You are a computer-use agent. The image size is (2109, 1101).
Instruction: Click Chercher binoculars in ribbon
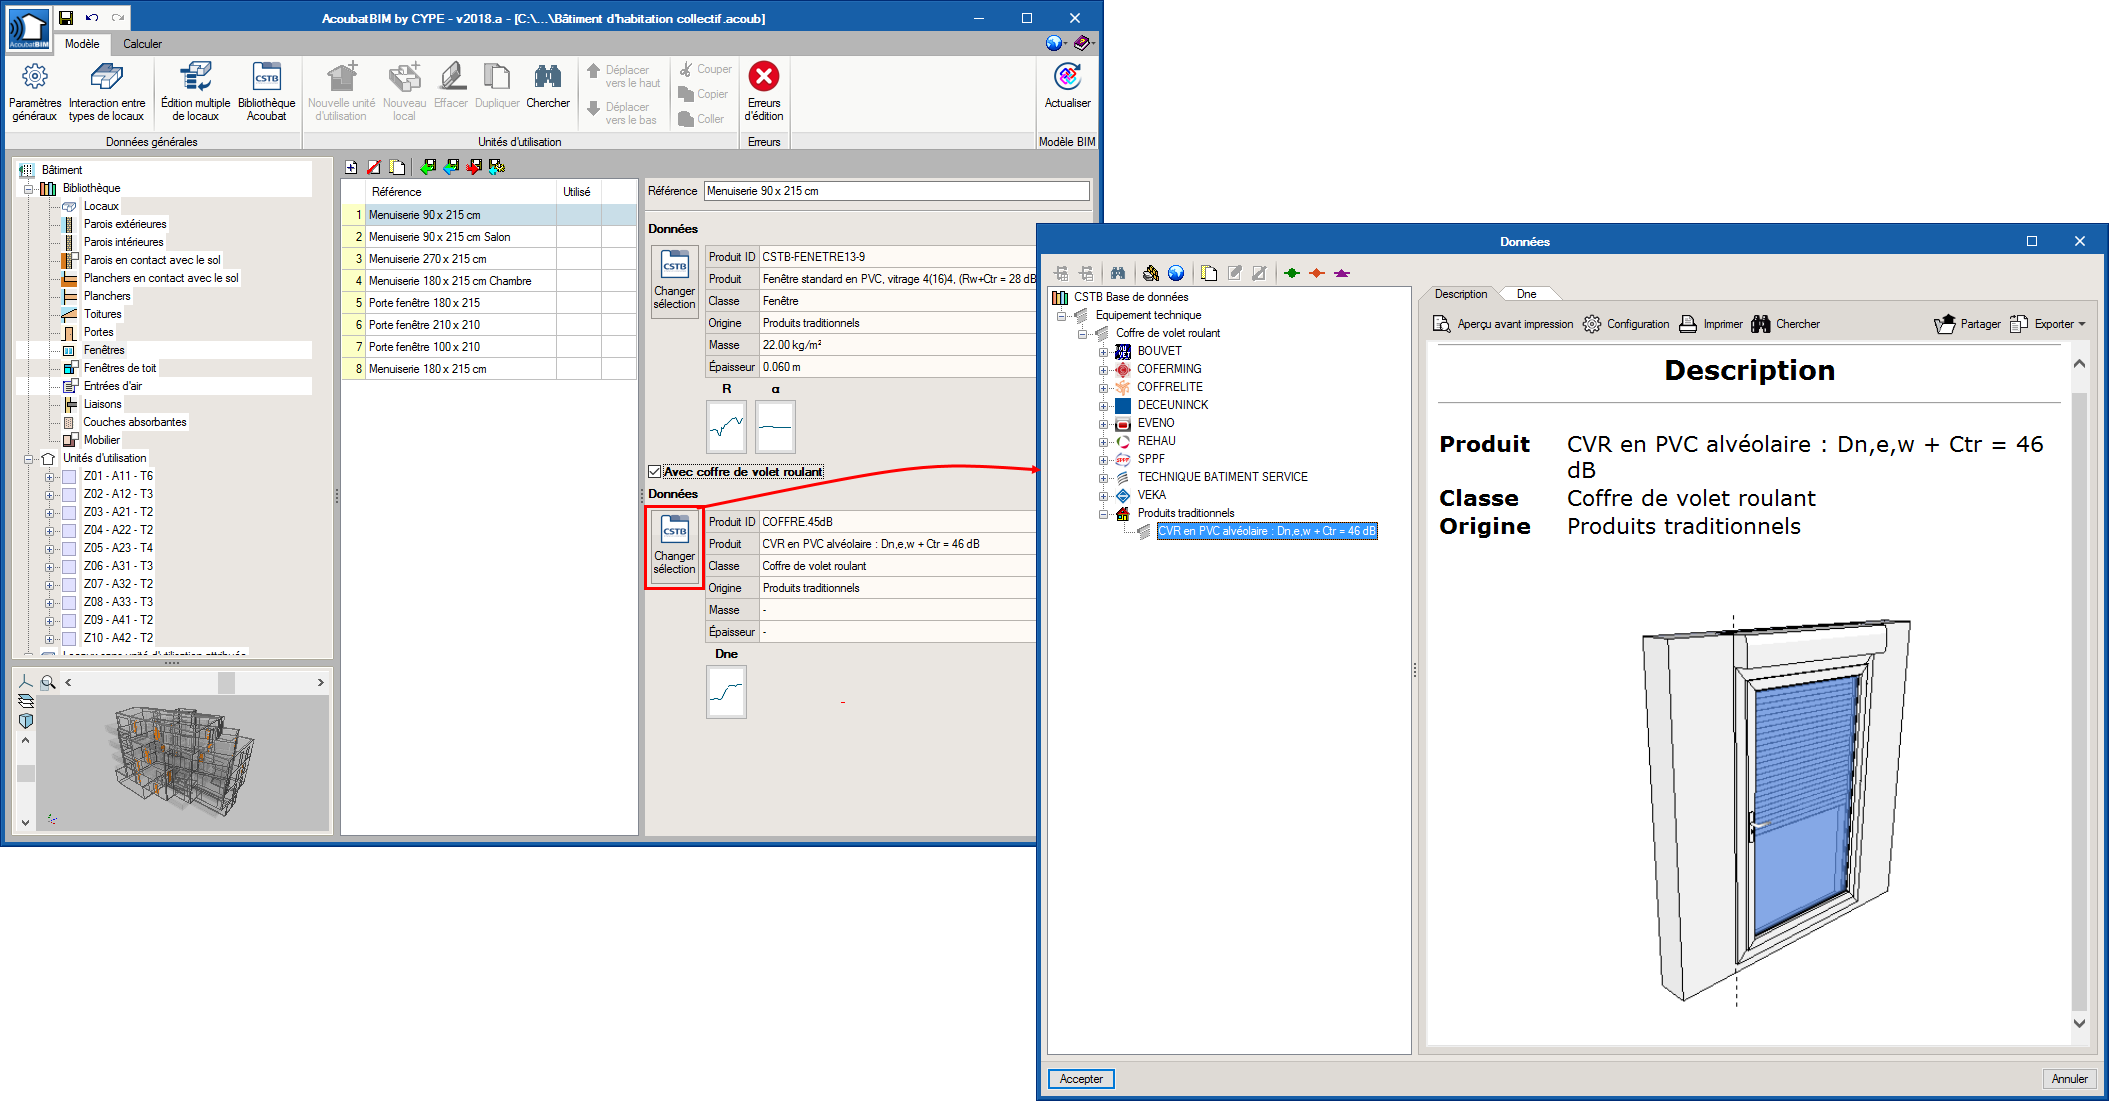point(548,86)
